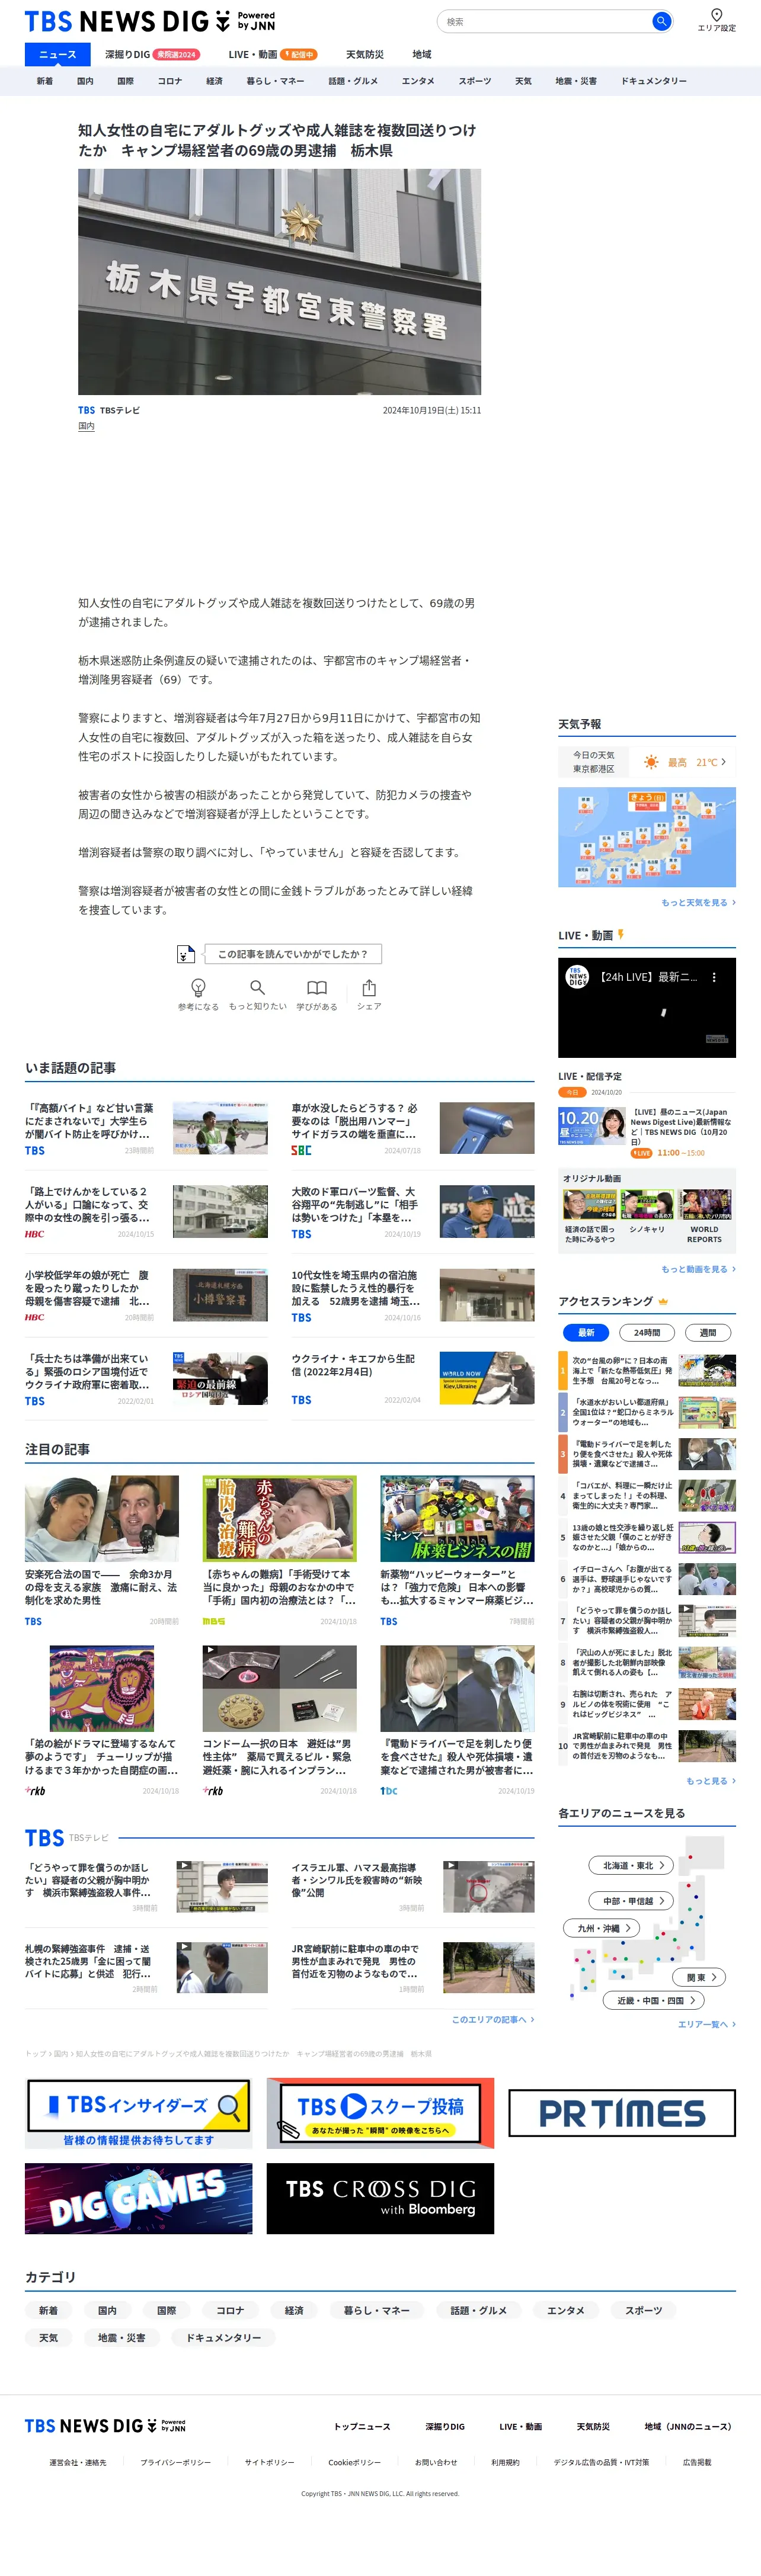Open the エリア一覧へ link
Screen dimensions: 761x2576
[706, 2024]
